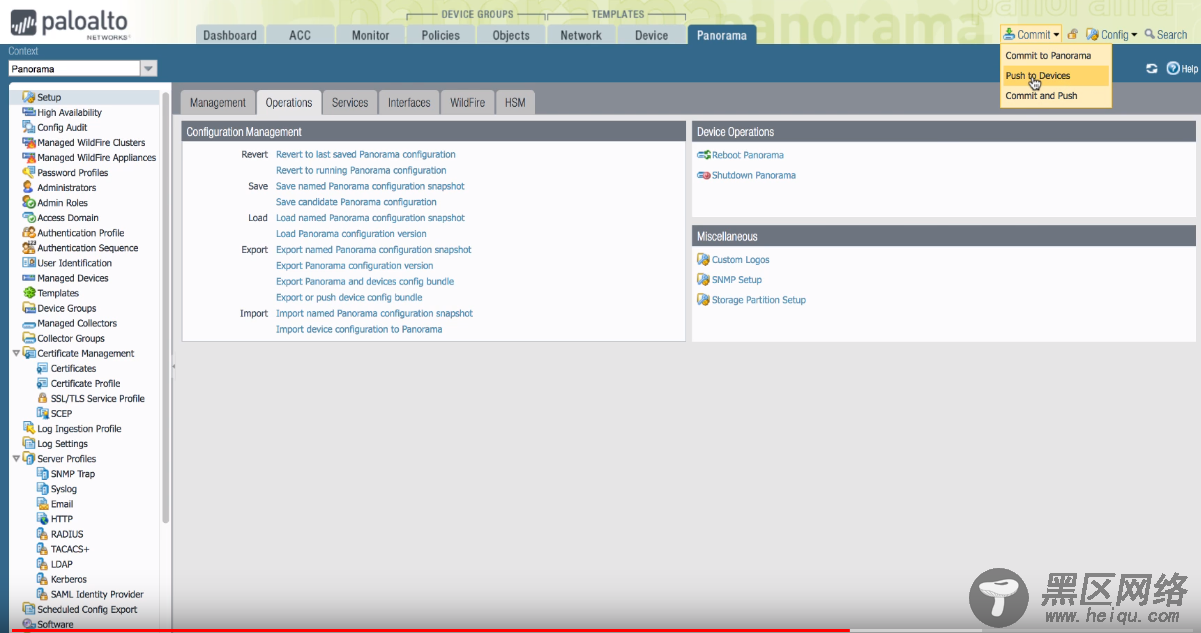Click the Authentication Profile icon

click(29, 232)
